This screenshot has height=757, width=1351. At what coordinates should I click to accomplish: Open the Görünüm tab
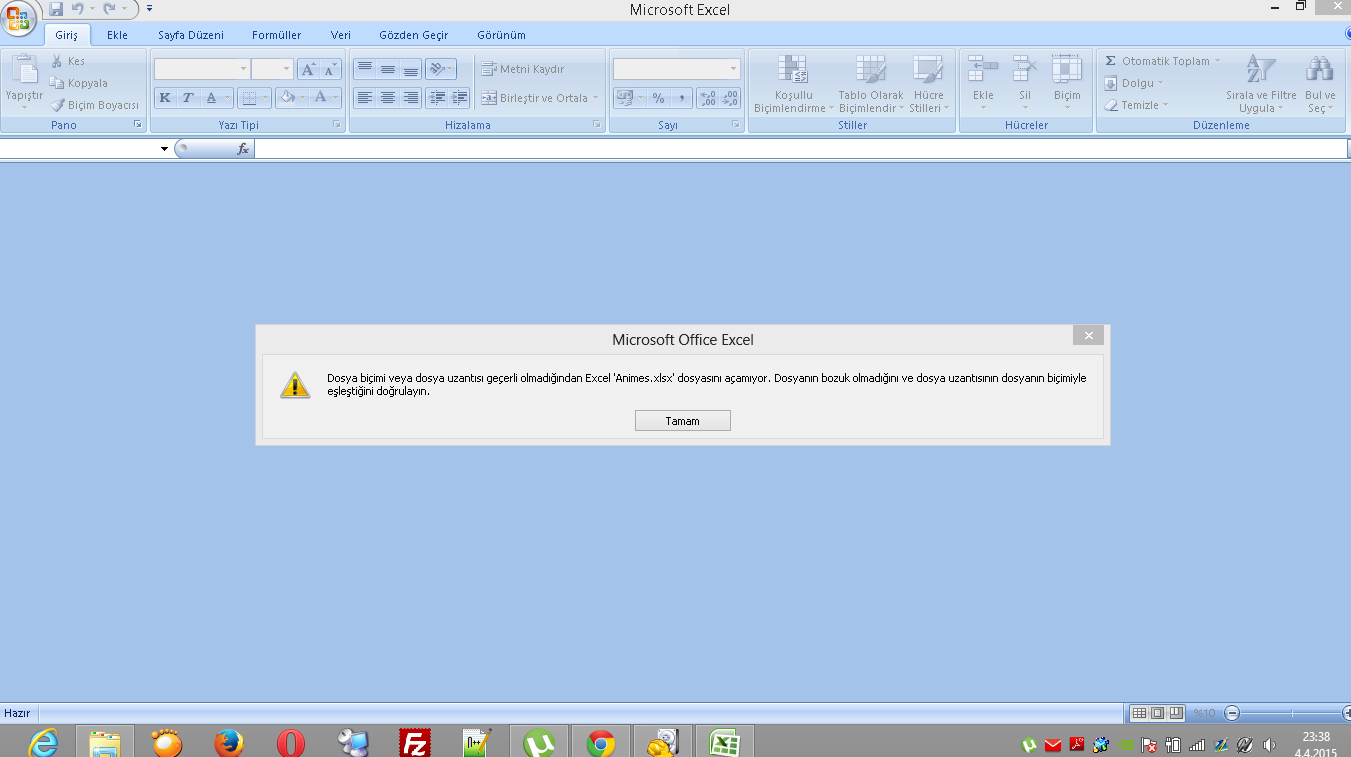point(501,35)
